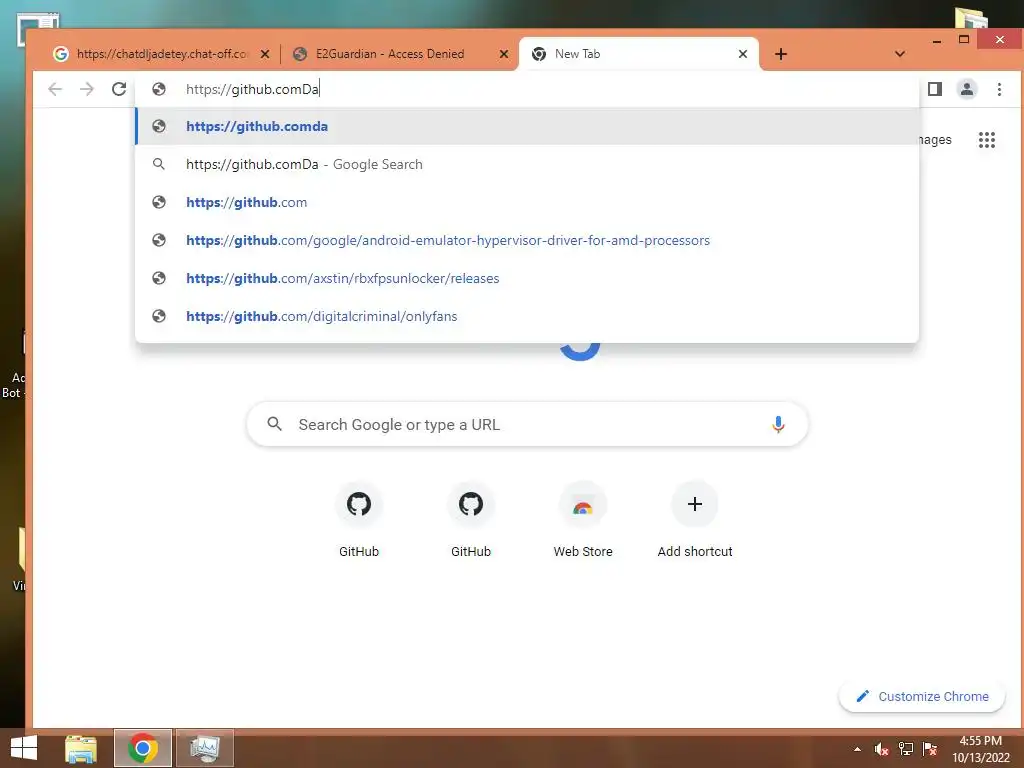Image resolution: width=1024 pixels, height=768 pixels.
Task: Choose the Google Search suggestion row
Action: pos(527,165)
